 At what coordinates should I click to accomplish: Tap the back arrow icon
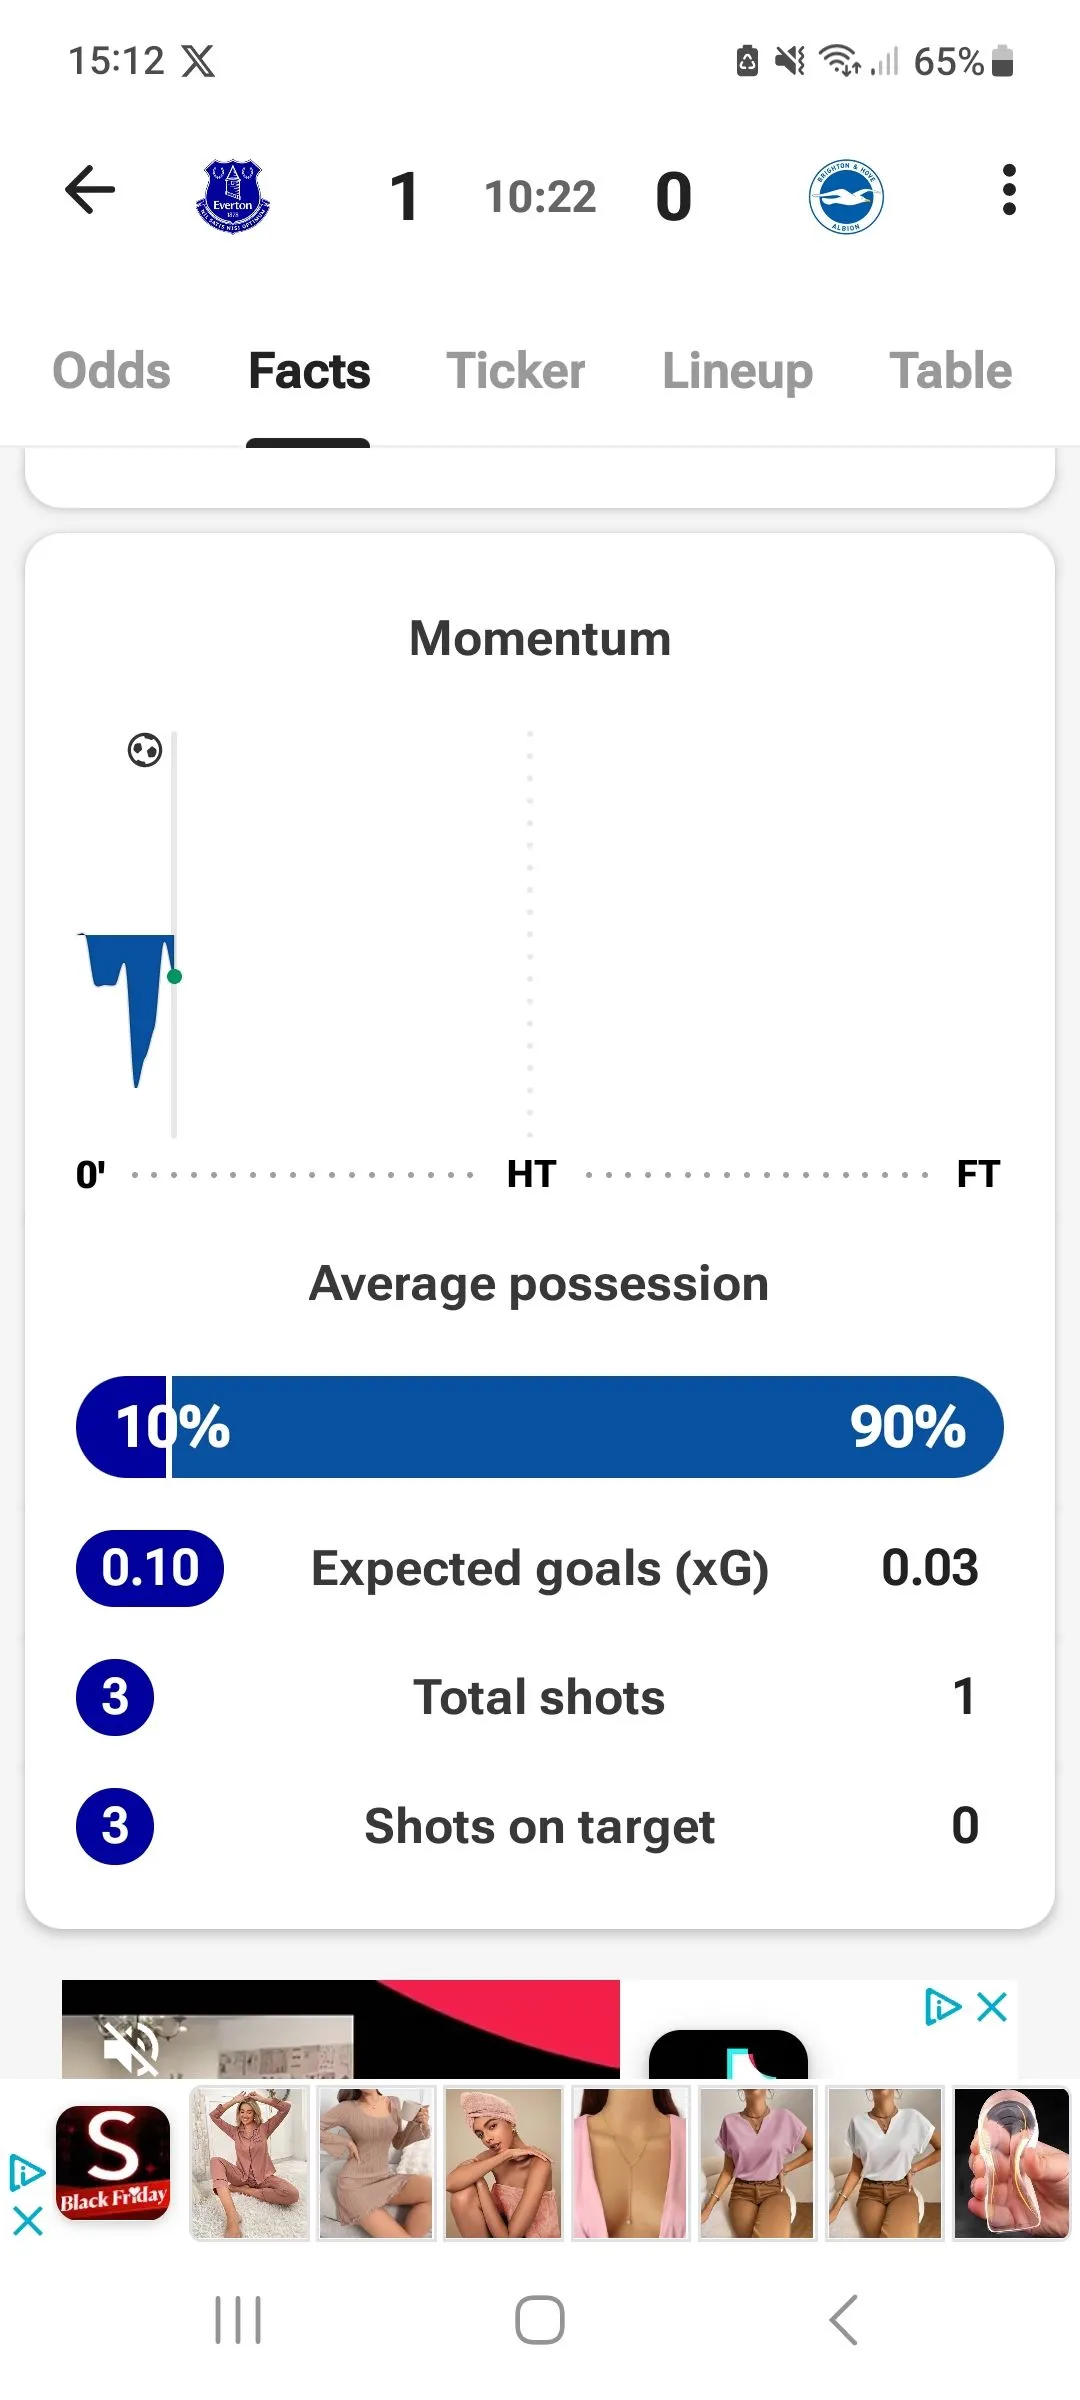(90, 190)
